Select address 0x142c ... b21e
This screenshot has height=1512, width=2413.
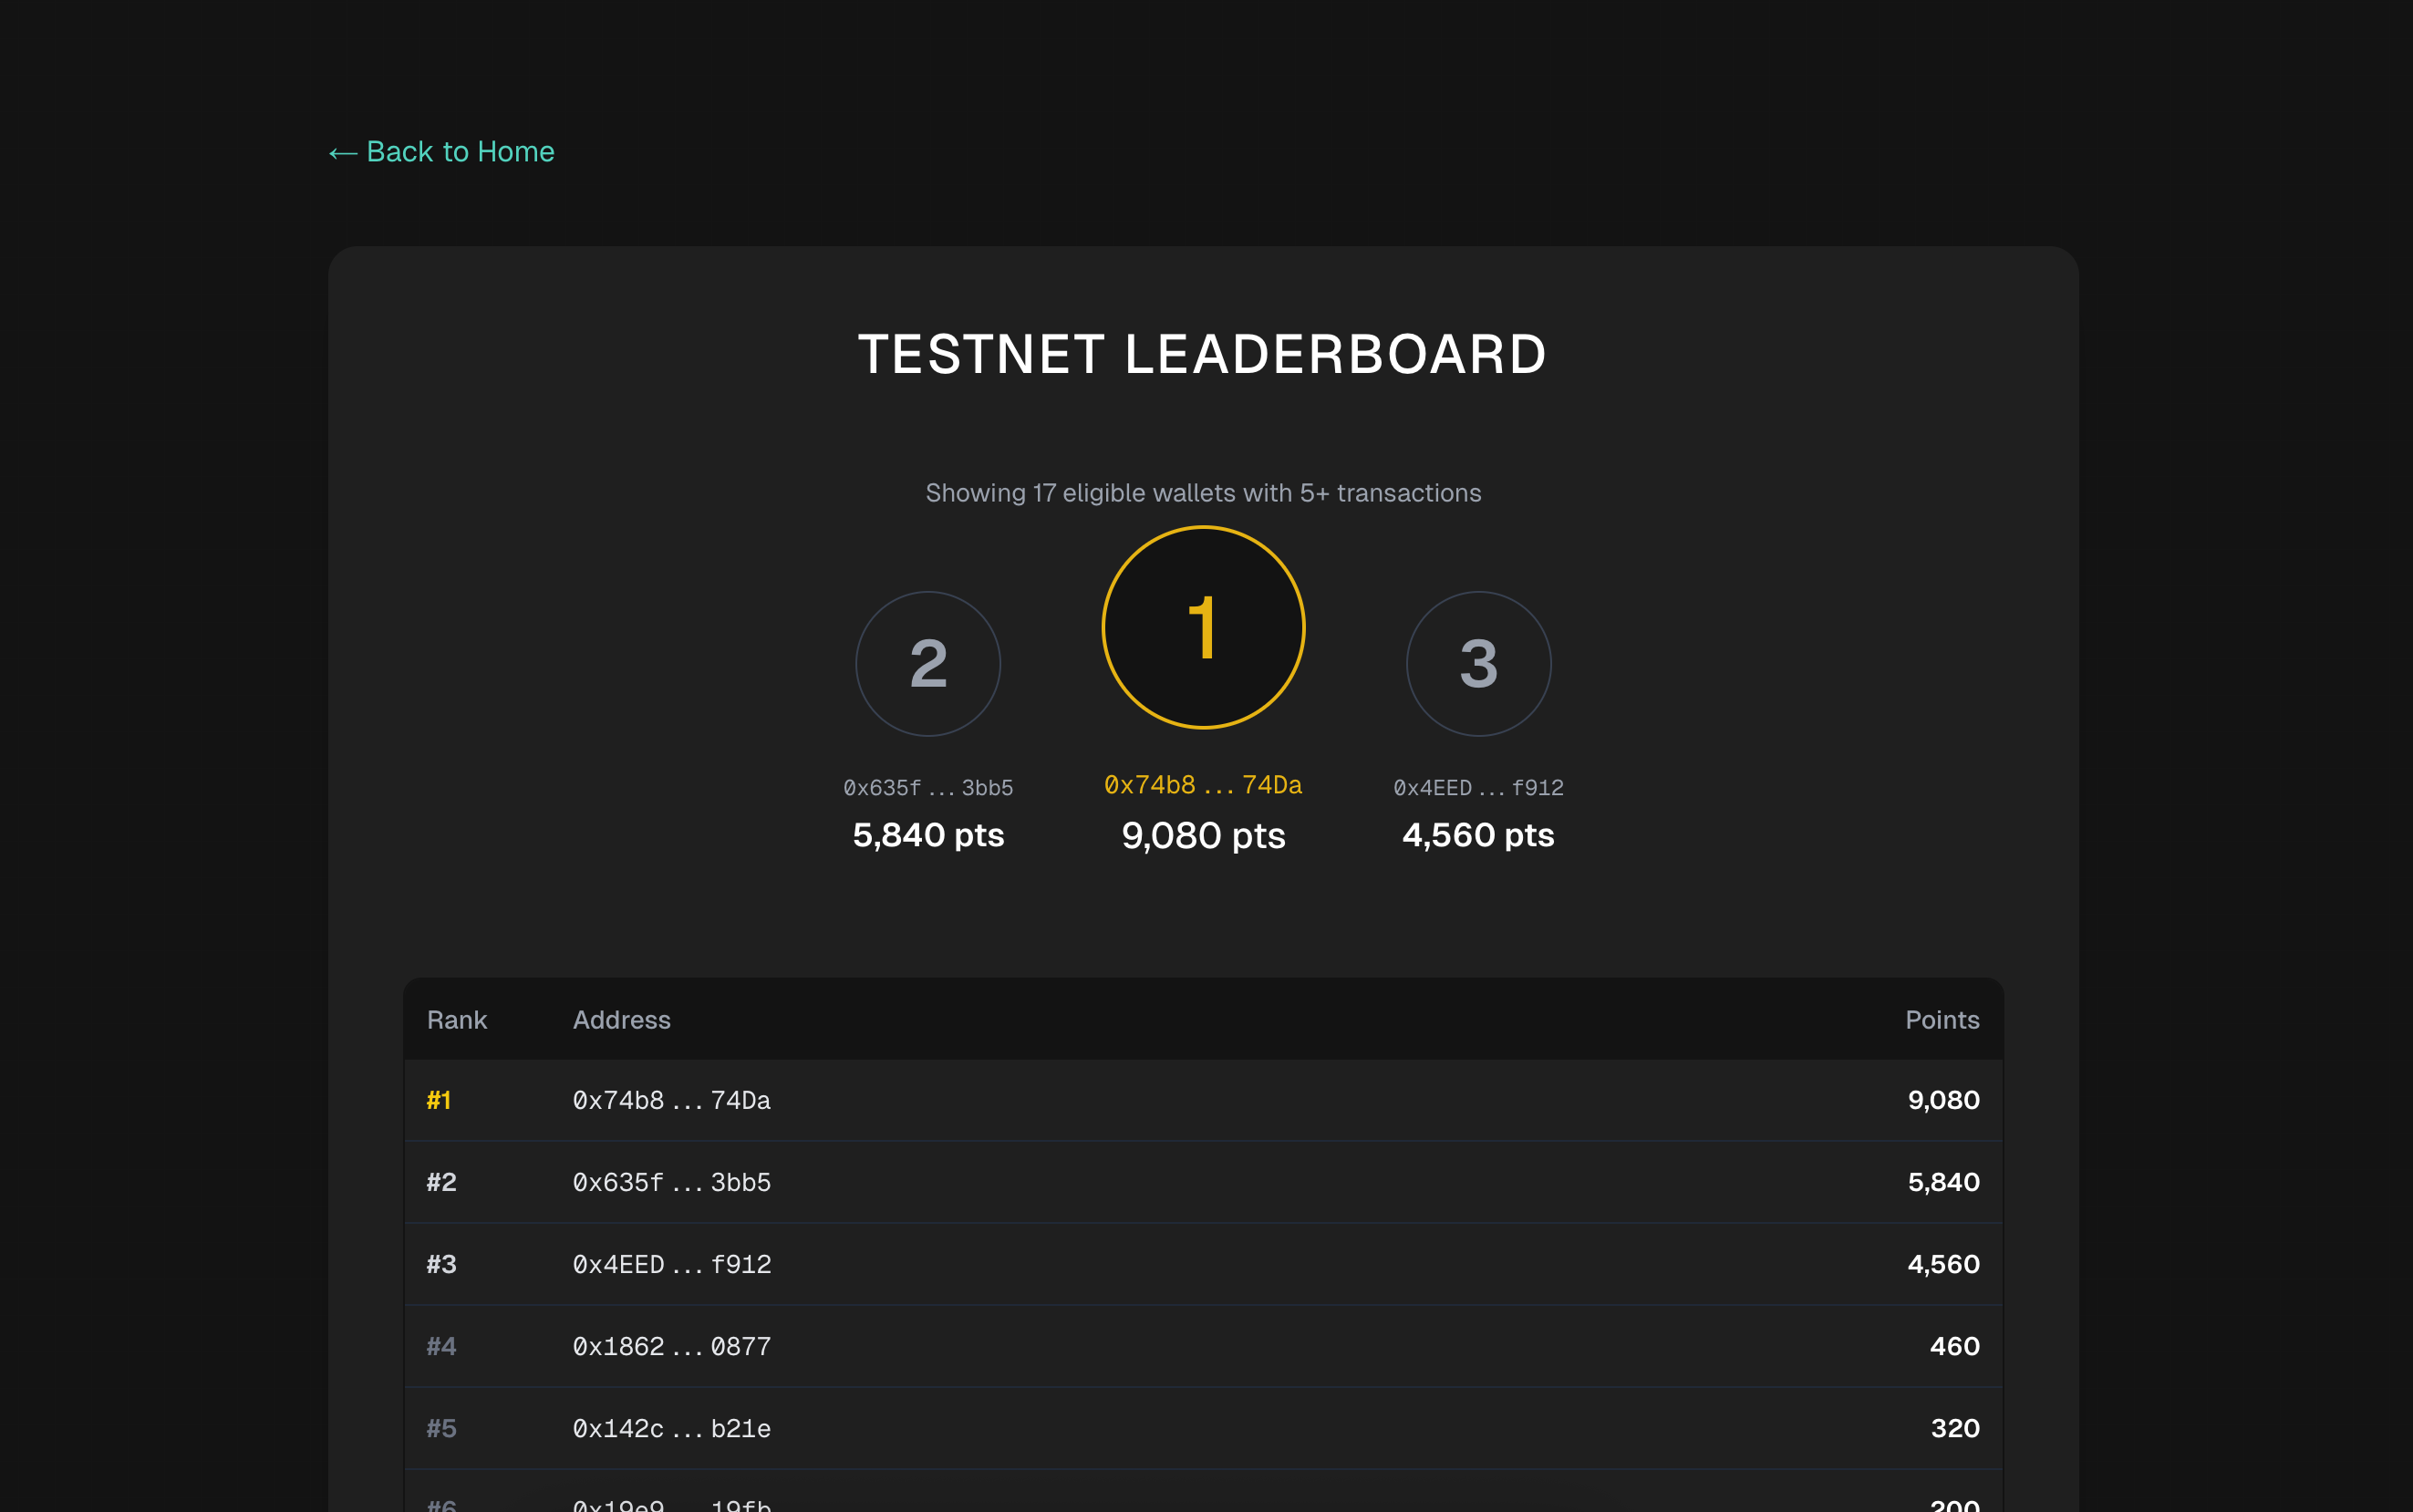[x=671, y=1428]
